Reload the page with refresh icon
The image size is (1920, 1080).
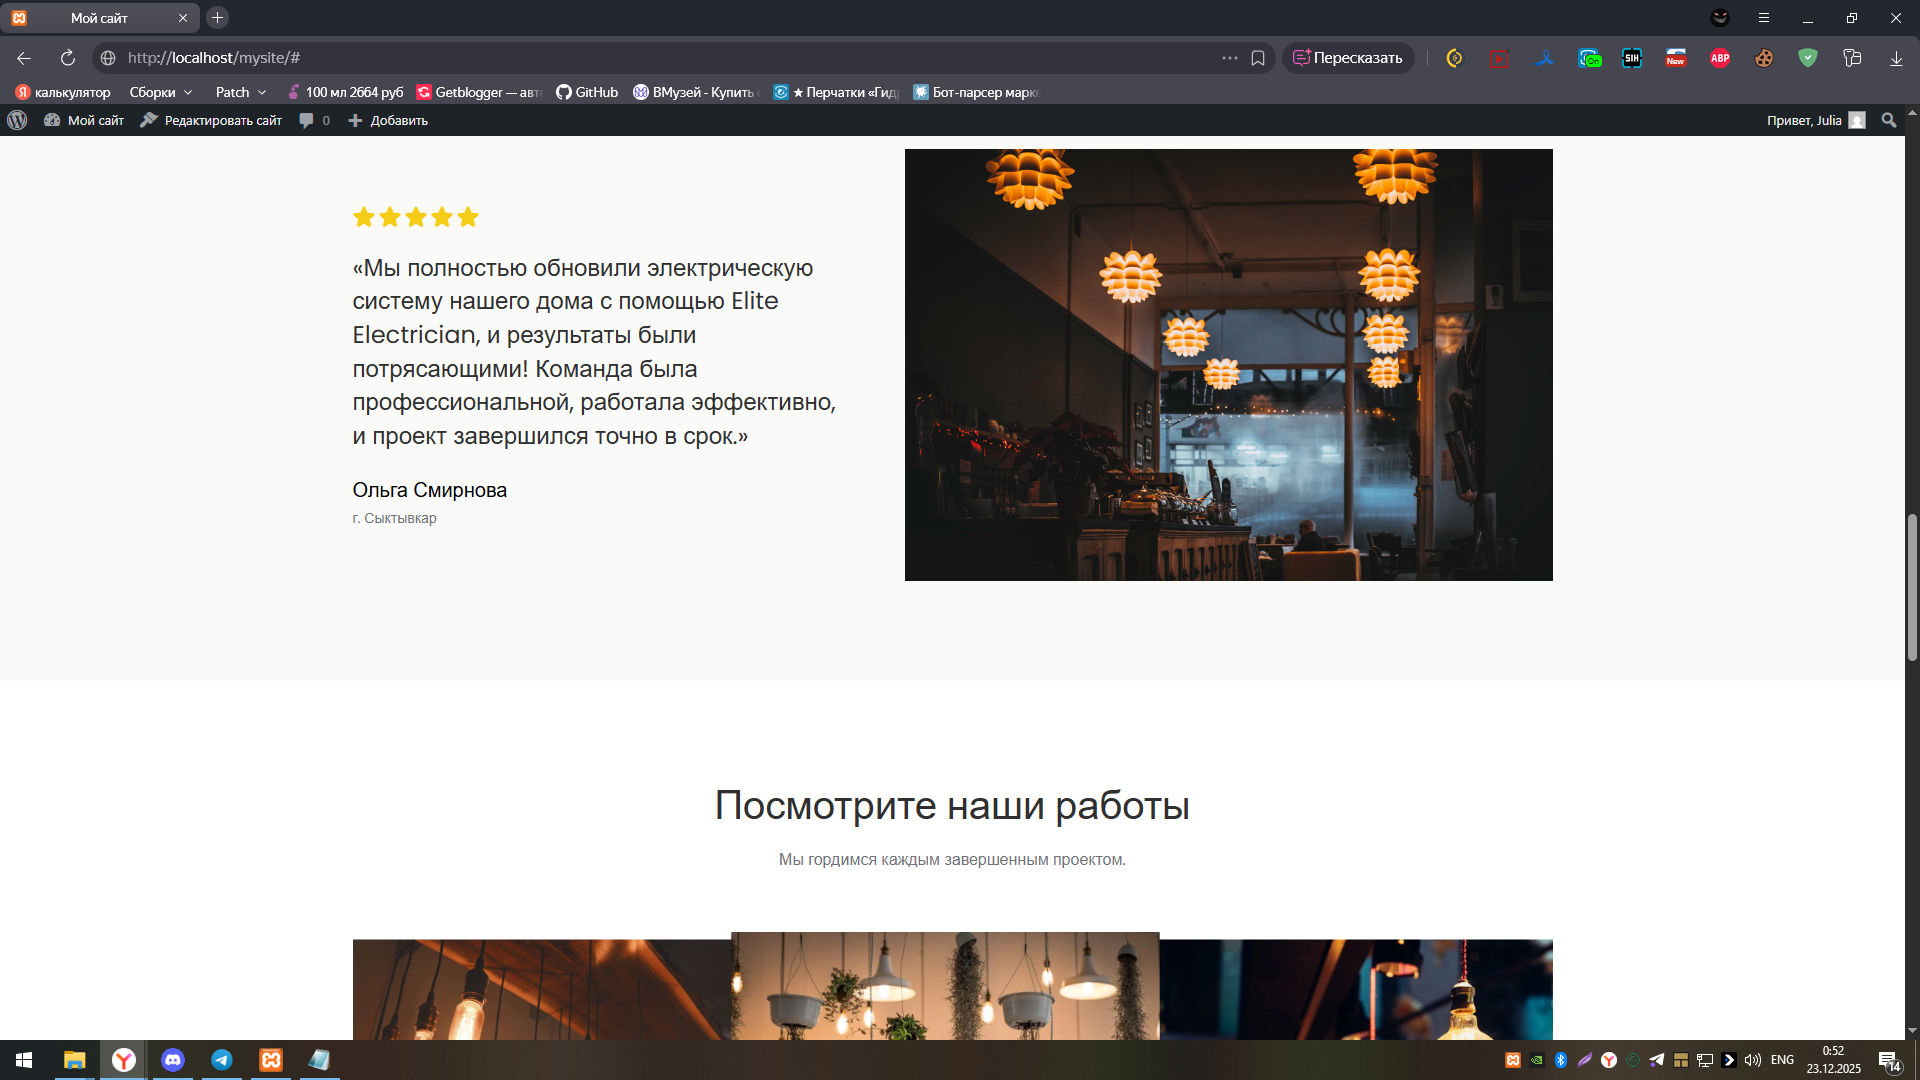point(68,58)
